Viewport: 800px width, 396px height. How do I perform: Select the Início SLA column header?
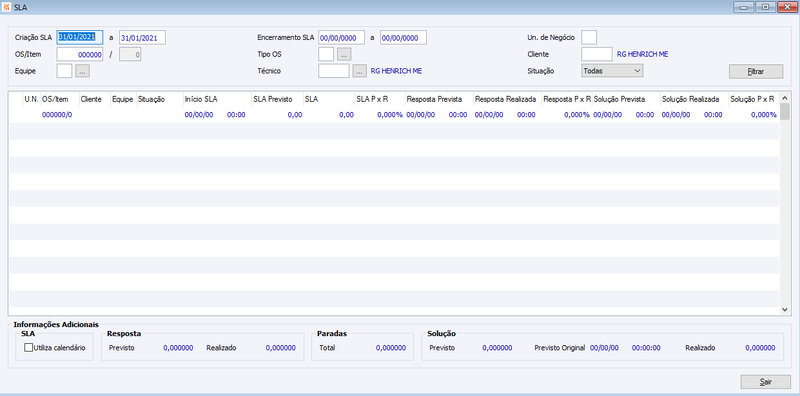217,100
